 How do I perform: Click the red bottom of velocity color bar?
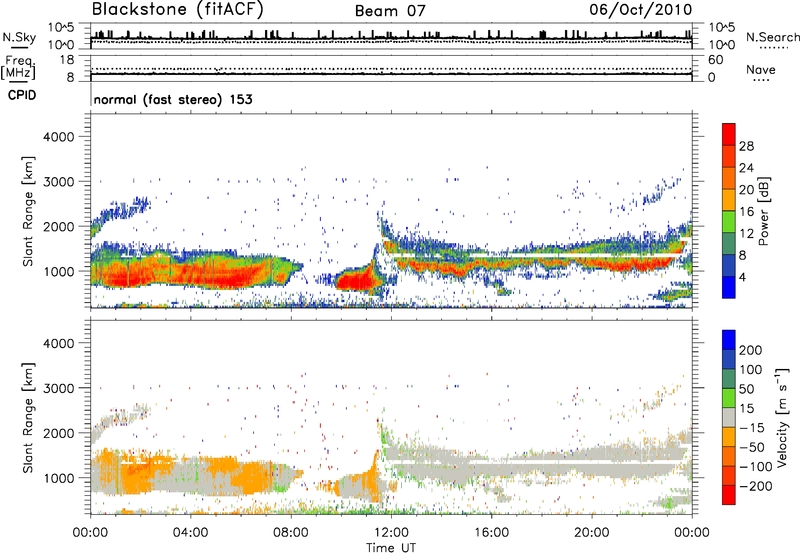(729, 495)
